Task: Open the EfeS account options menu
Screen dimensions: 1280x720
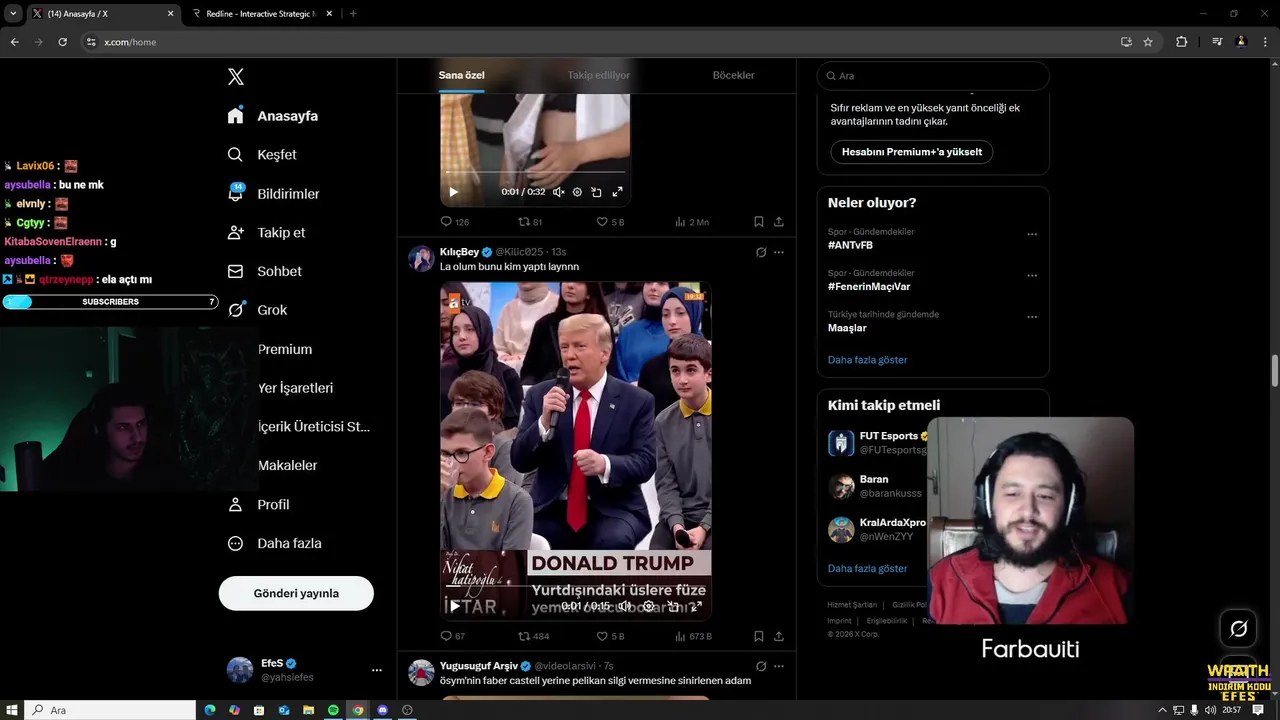Action: 376,670
